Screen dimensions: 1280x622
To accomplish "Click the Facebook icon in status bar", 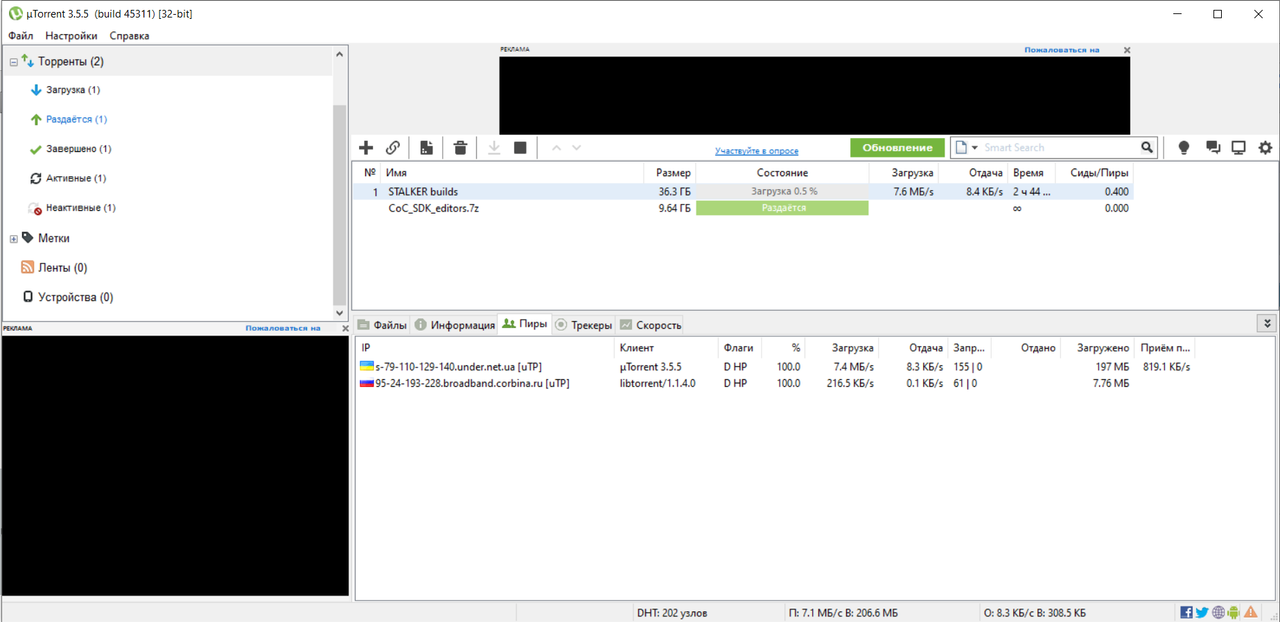I will pyautogui.click(x=1186, y=612).
